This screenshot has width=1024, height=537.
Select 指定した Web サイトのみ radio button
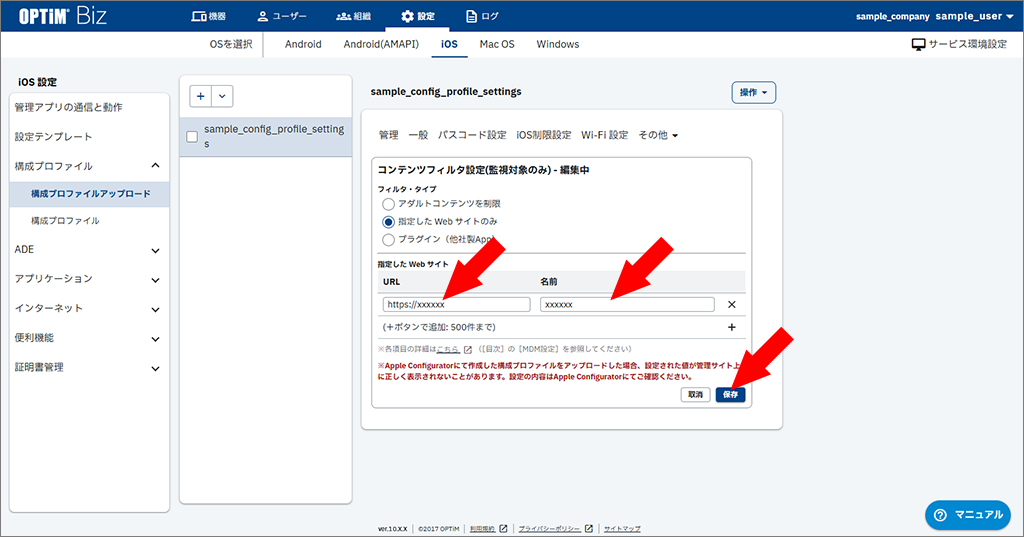389,221
